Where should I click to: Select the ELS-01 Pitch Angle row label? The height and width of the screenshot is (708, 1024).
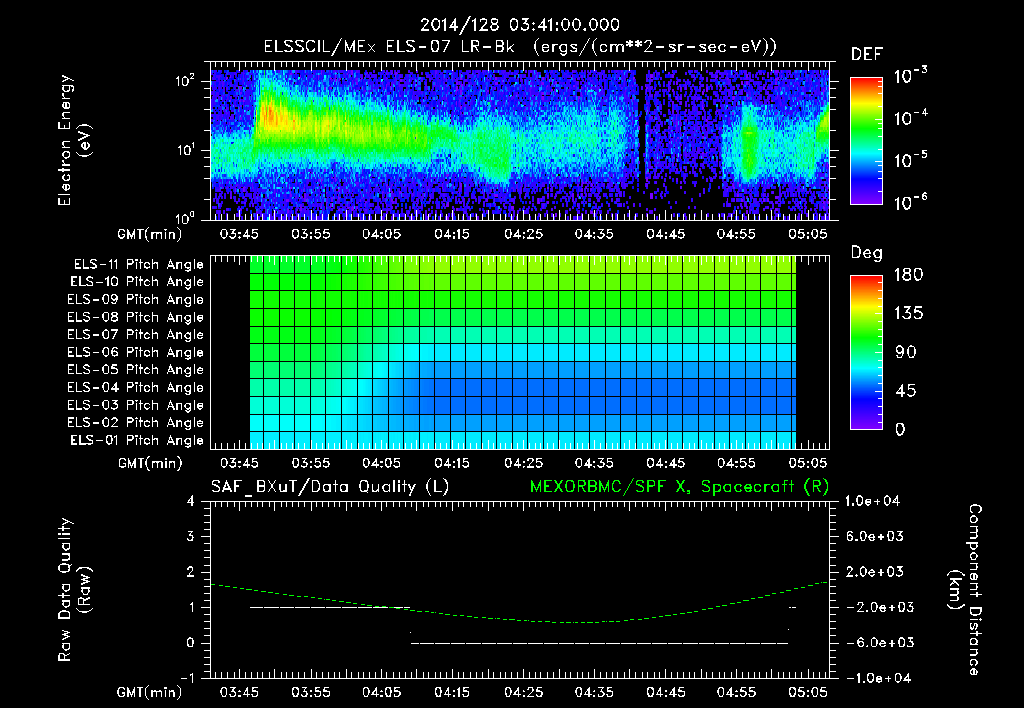(136, 440)
